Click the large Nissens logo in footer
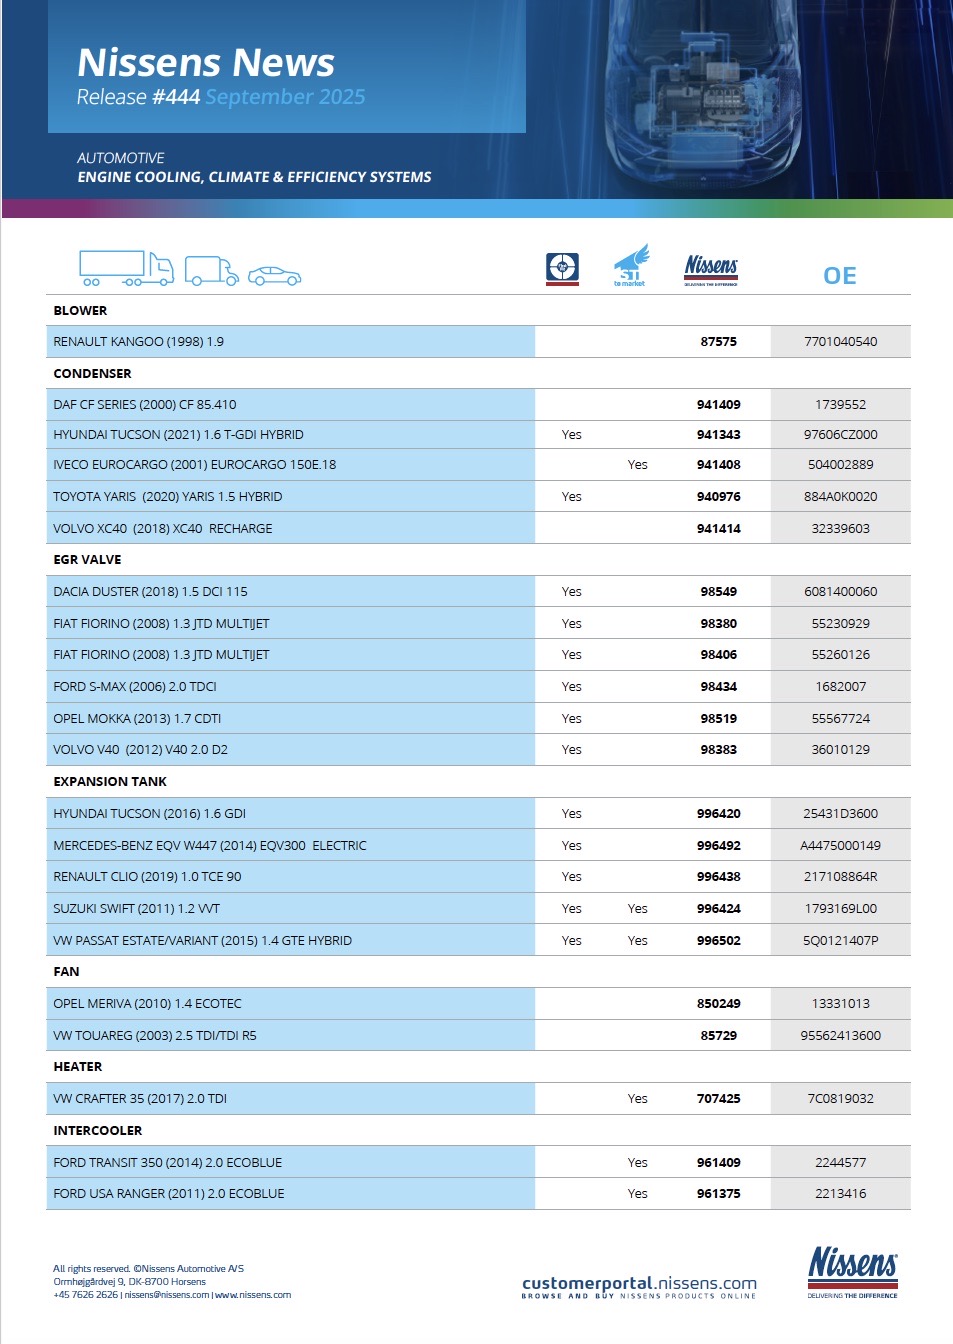 pos(852,1271)
